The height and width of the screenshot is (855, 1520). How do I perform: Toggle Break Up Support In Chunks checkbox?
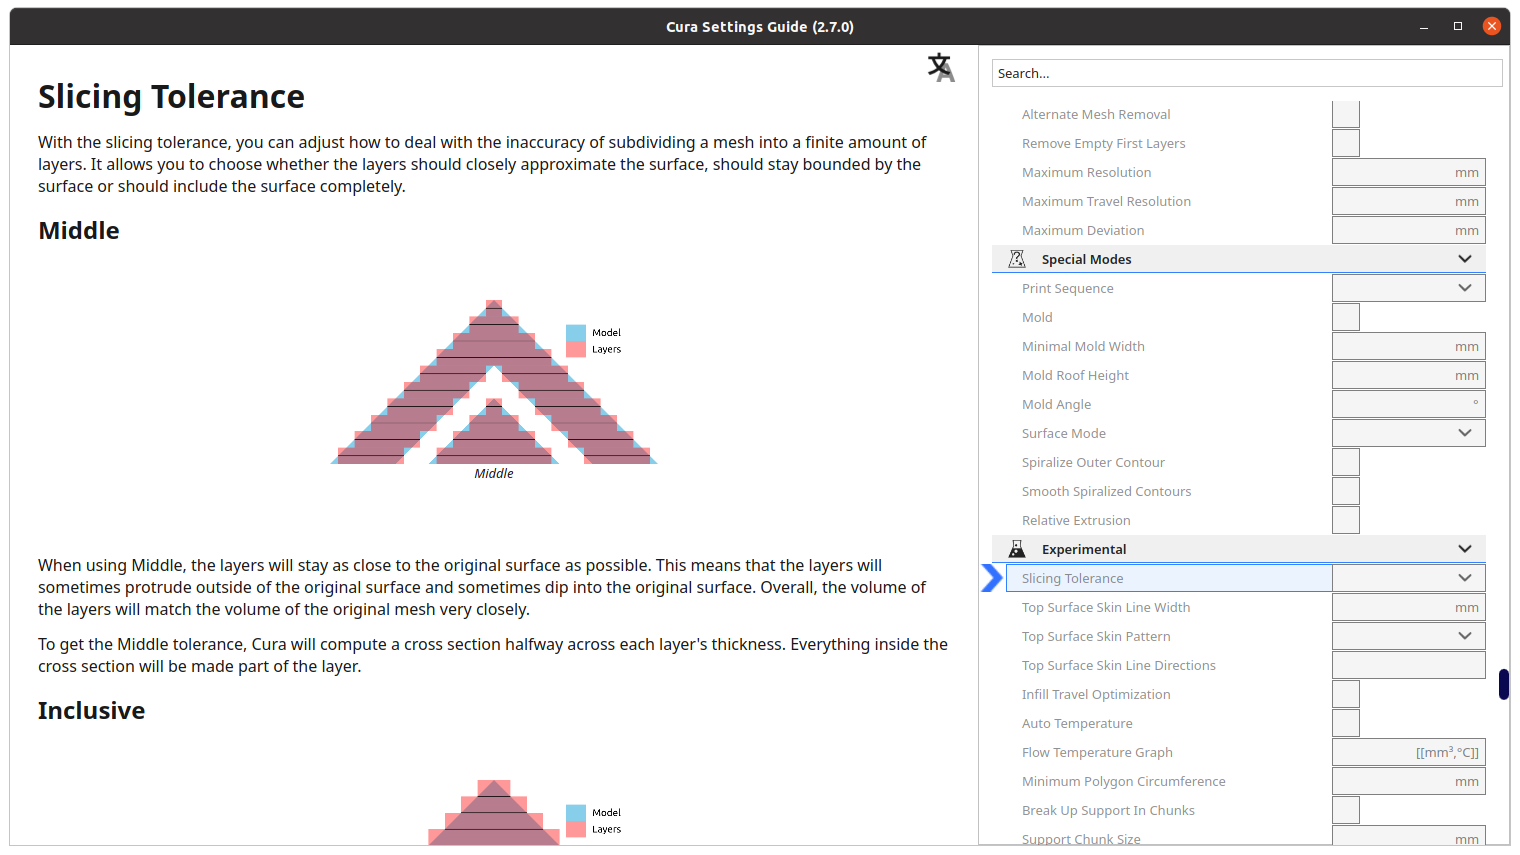pos(1346,810)
